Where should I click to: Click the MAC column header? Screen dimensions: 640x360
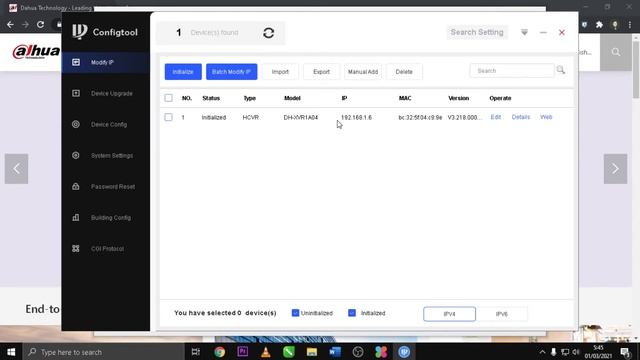pos(405,98)
